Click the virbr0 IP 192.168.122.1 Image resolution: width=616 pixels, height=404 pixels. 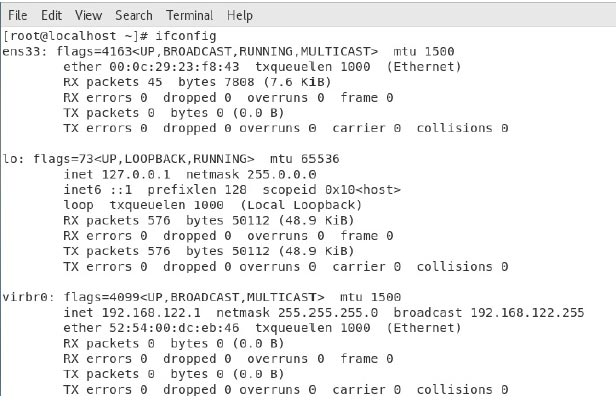click(x=151, y=313)
